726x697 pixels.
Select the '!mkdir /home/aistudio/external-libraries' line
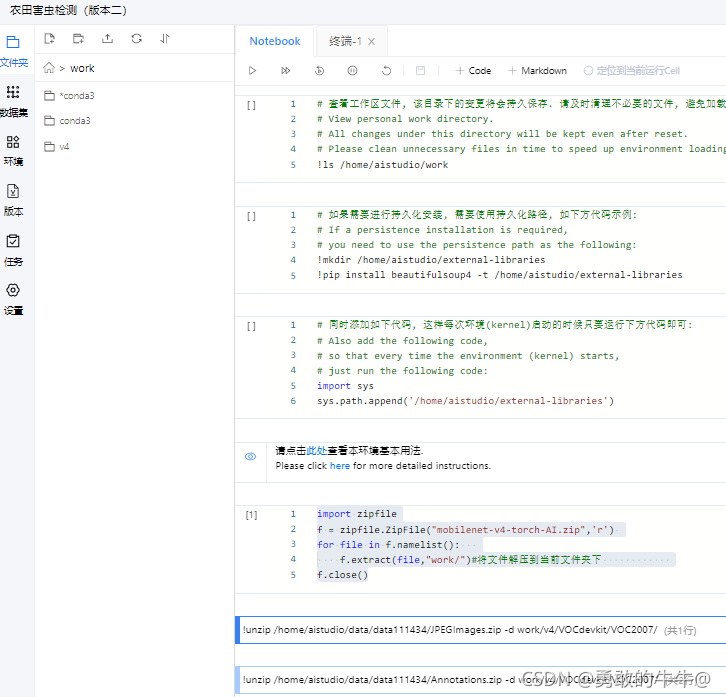click(x=431, y=260)
